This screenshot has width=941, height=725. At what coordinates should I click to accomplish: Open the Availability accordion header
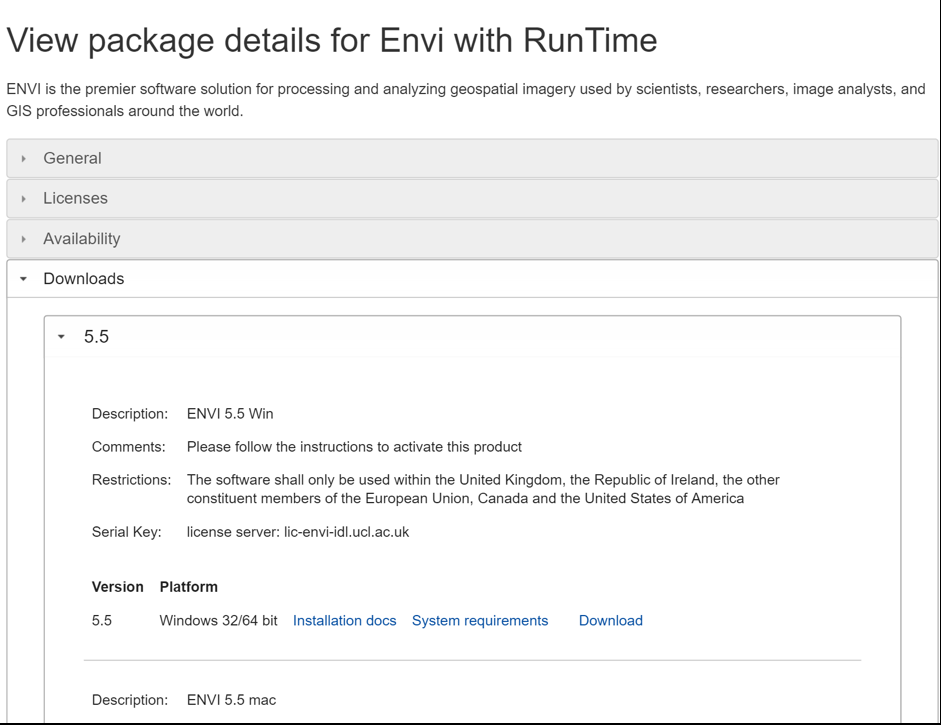[472, 239]
